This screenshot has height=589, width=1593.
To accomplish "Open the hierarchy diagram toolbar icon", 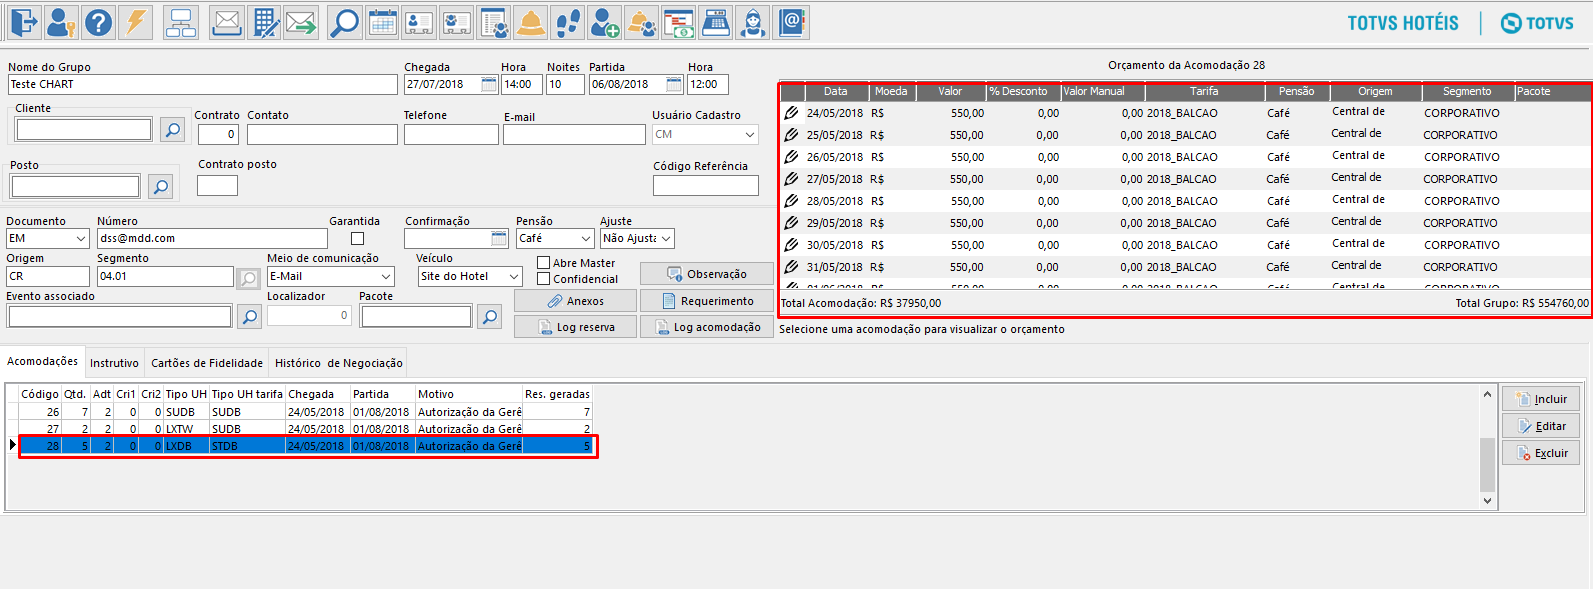I will (x=181, y=22).
